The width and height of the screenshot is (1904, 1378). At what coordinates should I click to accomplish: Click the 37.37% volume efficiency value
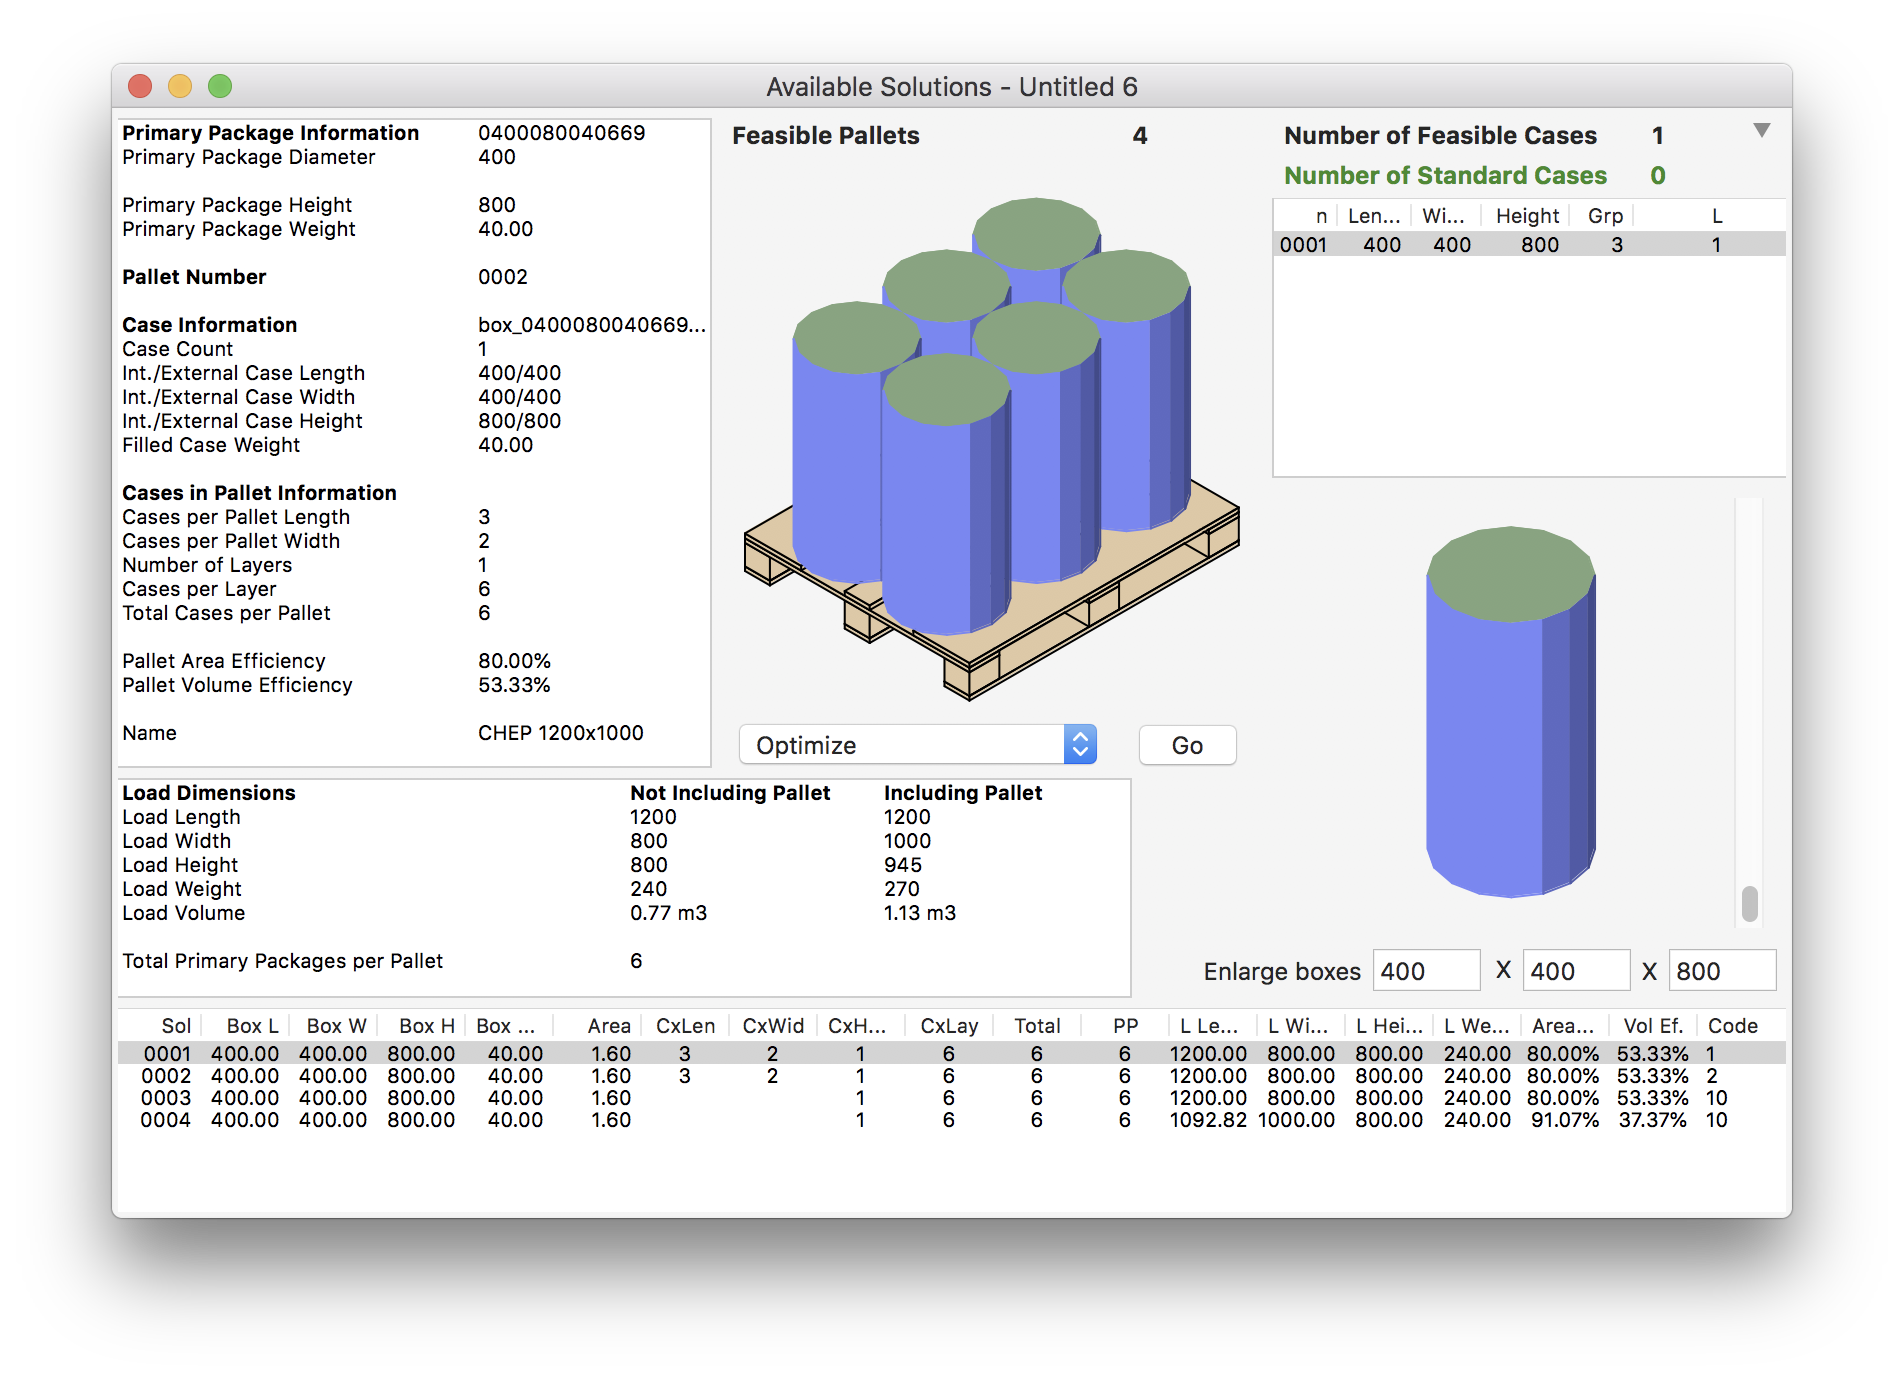pos(1652,1120)
